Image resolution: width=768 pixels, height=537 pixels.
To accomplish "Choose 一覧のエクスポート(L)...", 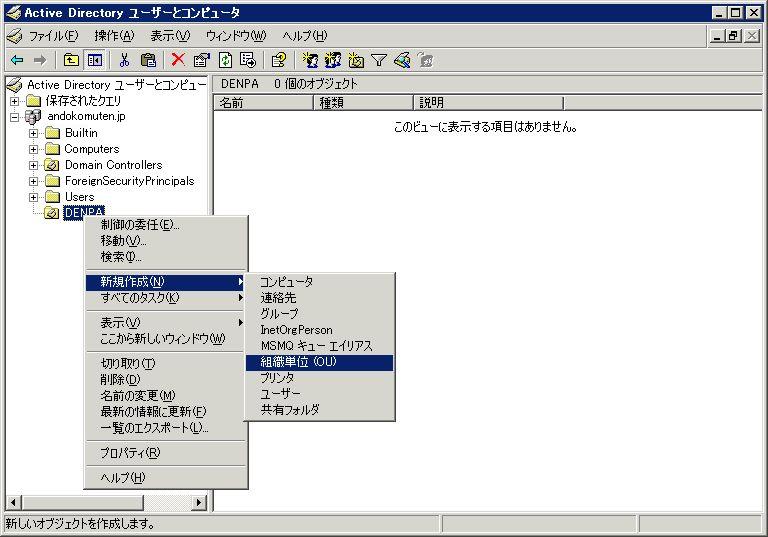I will click(166, 428).
